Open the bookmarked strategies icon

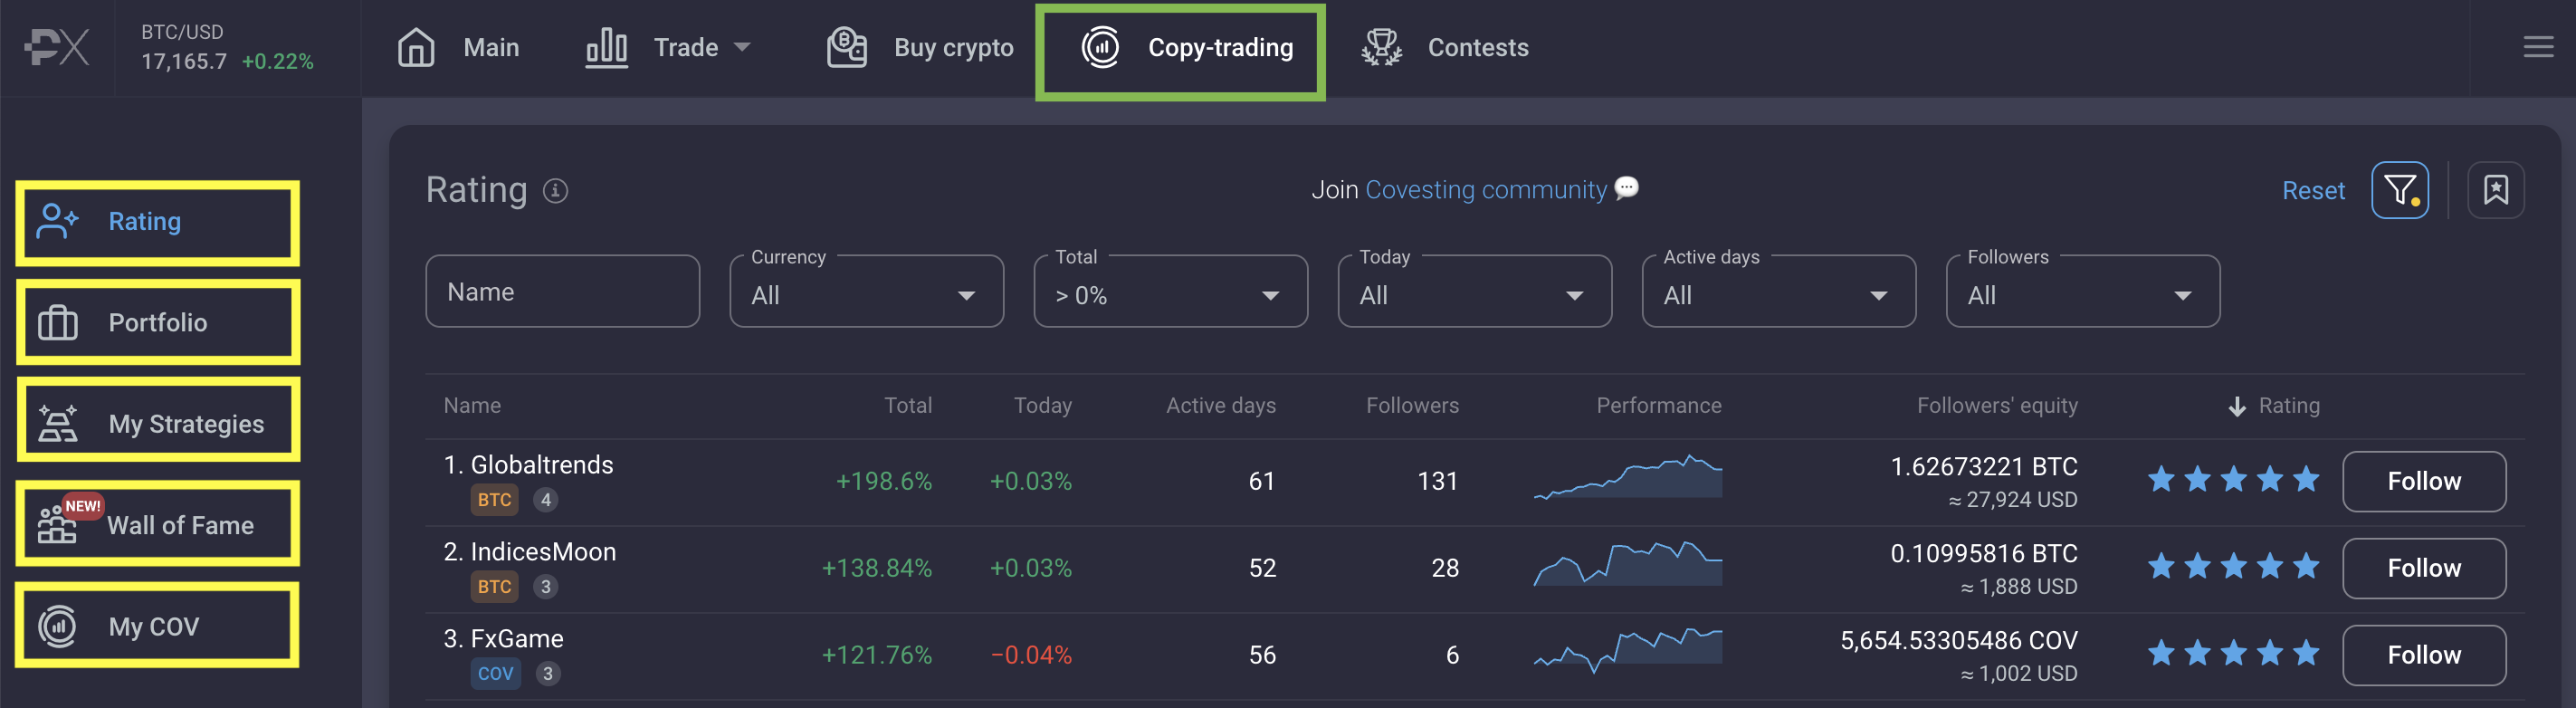pyautogui.click(x=2495, y=190)
